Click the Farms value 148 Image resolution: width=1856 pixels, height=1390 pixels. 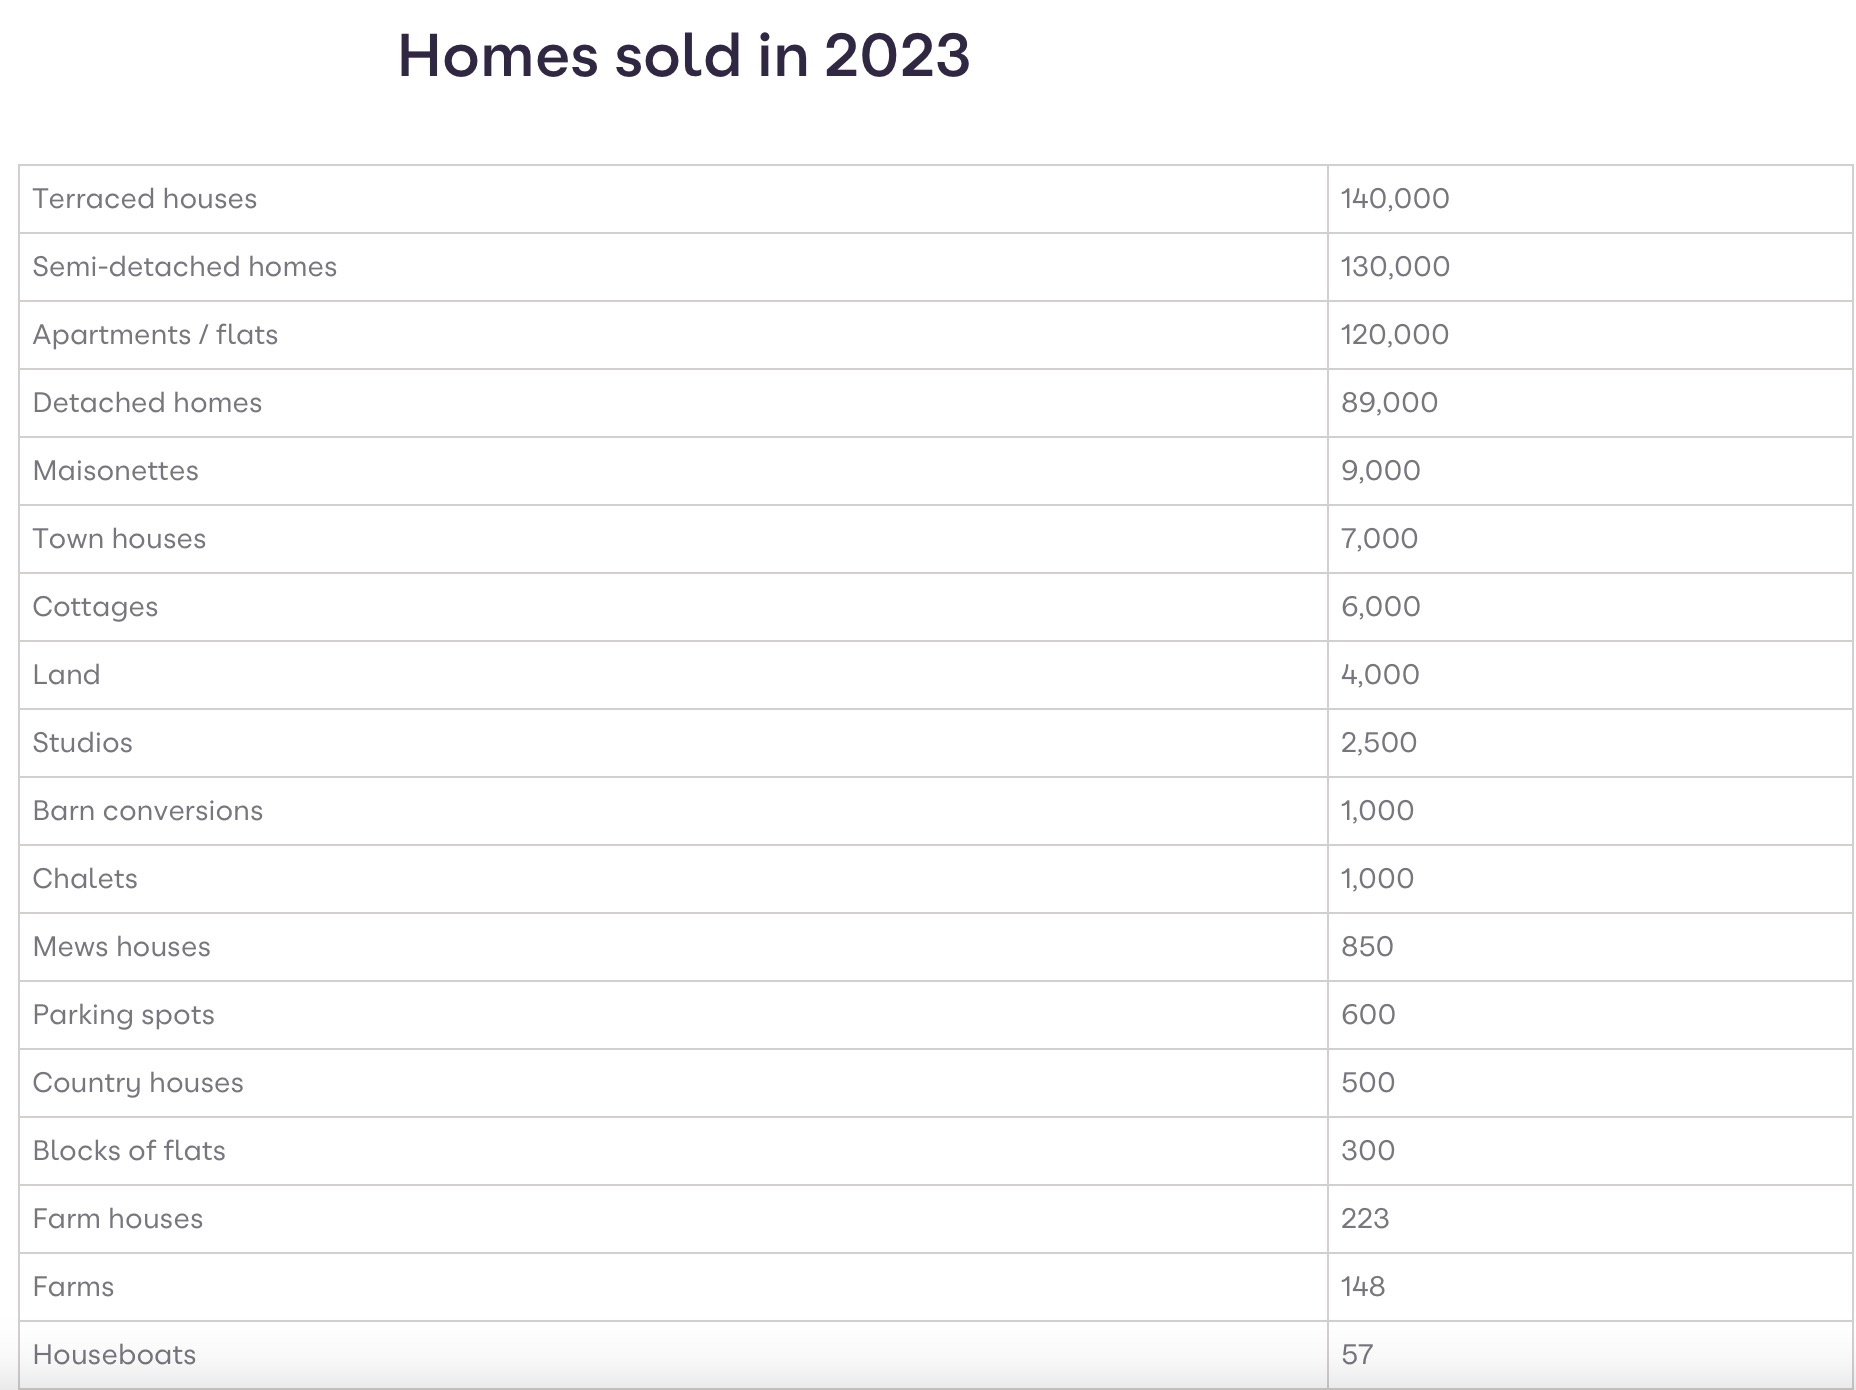click(1363, 1287)
